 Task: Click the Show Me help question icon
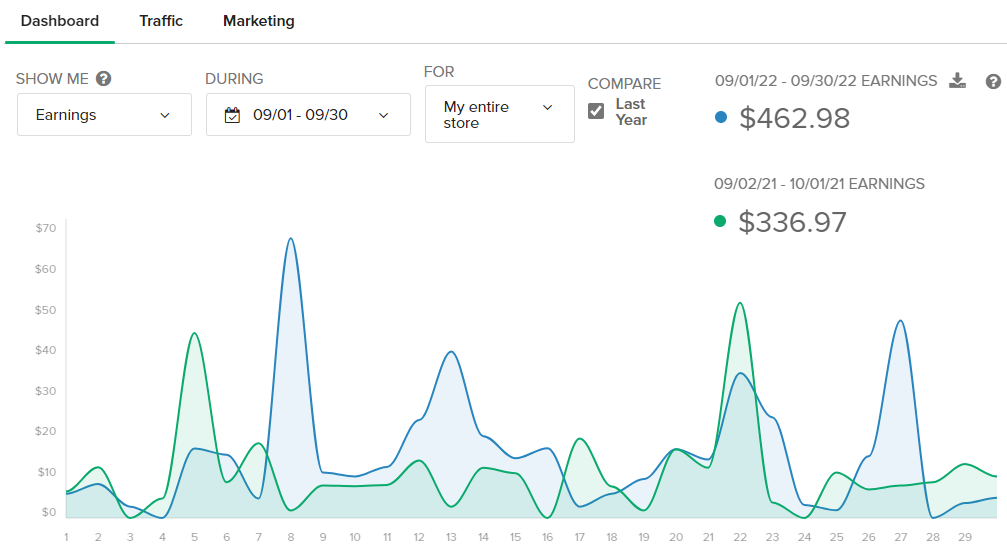tap(104, 79)
